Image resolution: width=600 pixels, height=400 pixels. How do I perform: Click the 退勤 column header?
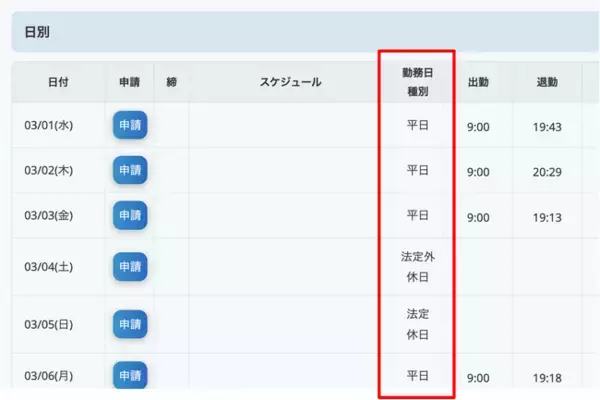tap(547, 82)
